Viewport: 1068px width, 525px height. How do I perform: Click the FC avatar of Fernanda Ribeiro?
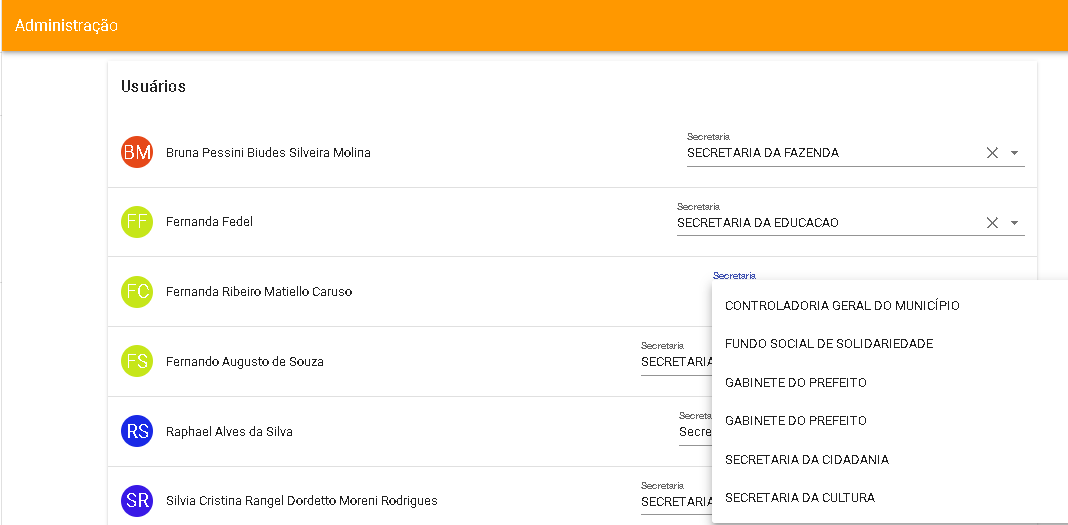[137, 291]
